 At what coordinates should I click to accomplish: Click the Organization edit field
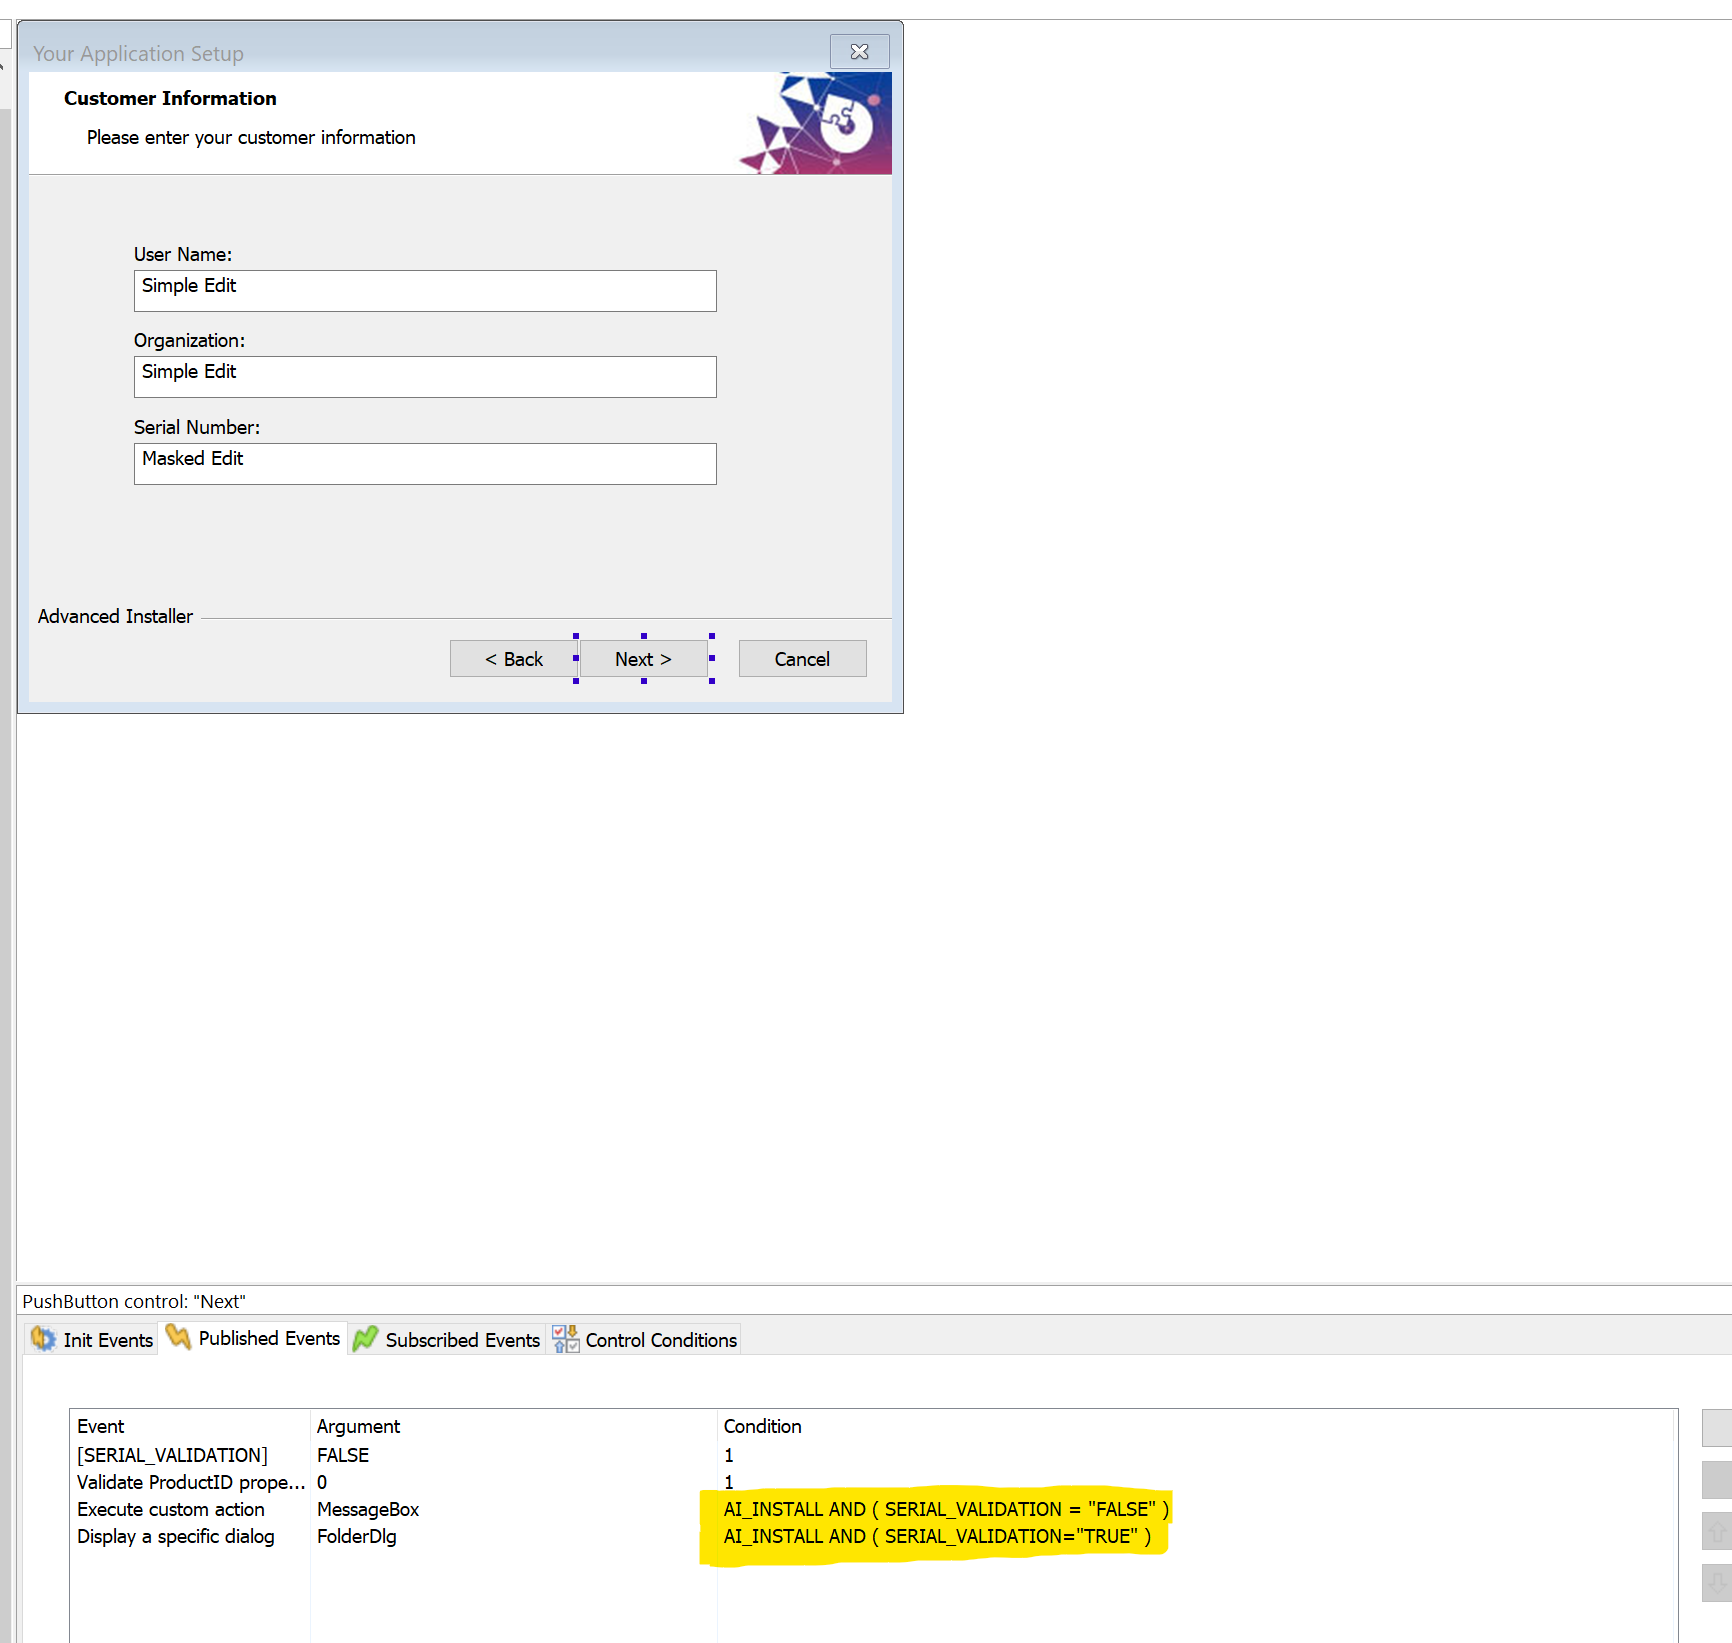coord(425,377)
